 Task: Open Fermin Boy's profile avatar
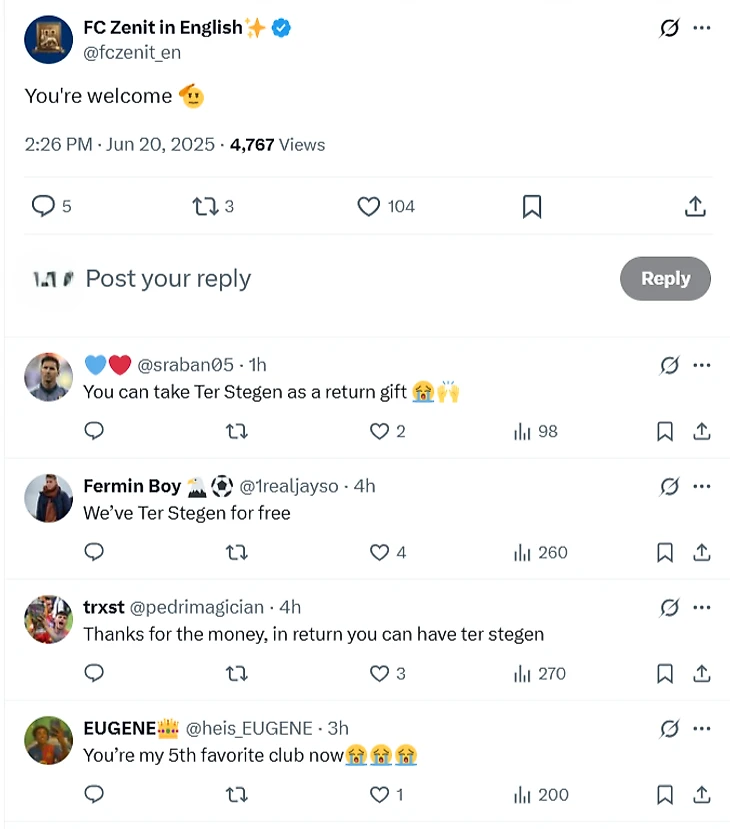(x=48, y=498)
